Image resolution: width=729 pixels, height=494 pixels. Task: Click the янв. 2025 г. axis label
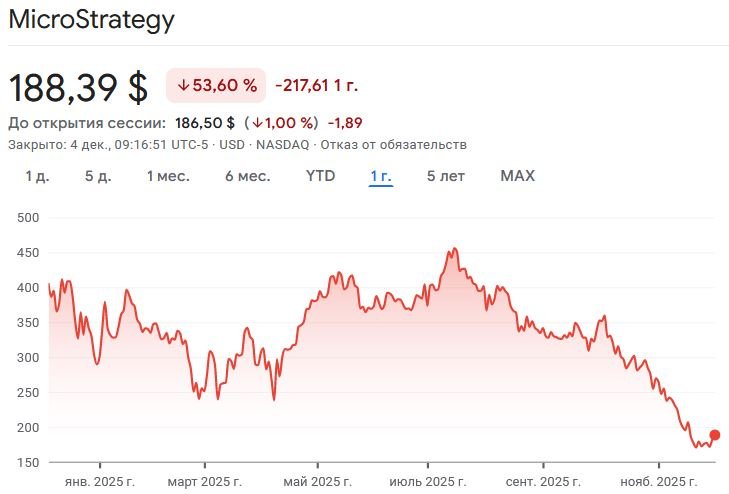tap(100, 481)
